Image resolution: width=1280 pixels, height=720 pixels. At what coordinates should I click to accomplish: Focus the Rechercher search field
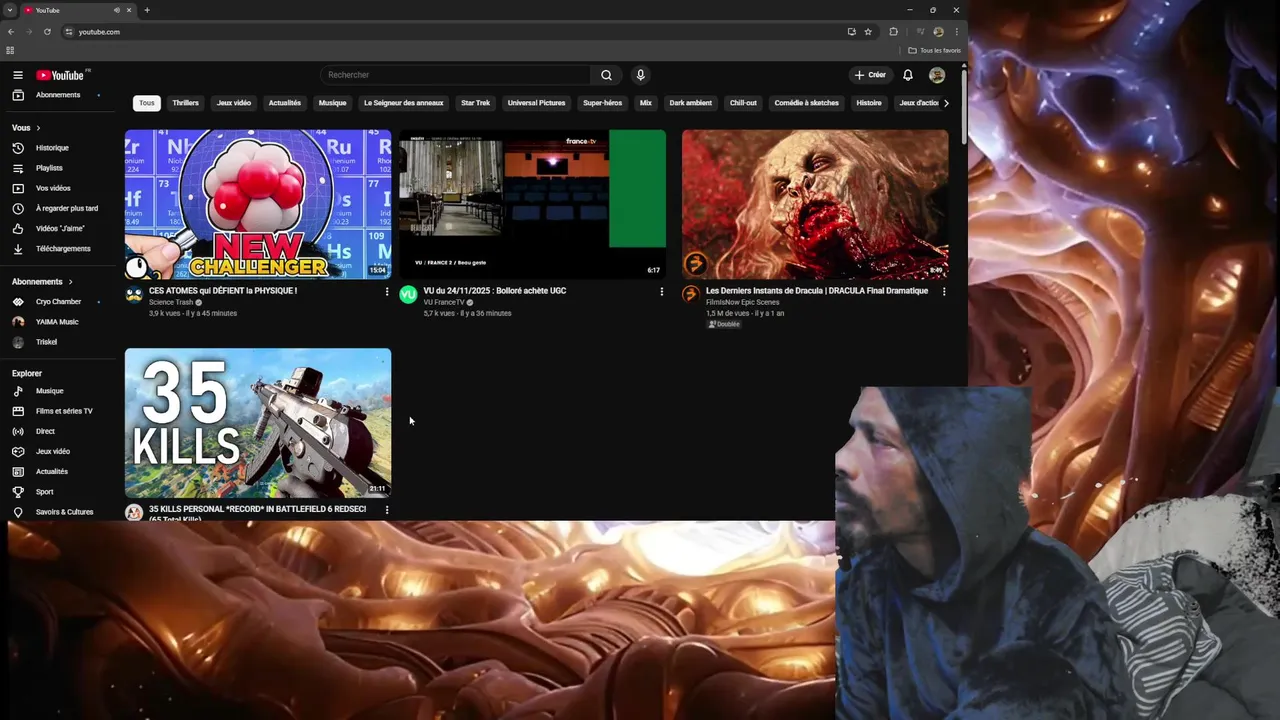(456, 75)
